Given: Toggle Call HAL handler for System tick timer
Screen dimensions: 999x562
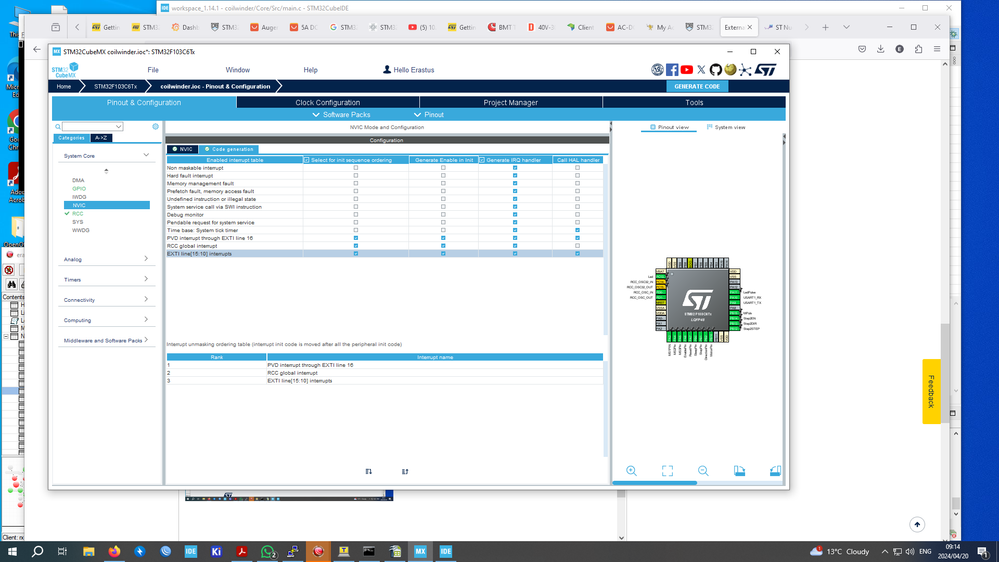Looking at the screenshot, I should pyautogui.click(x=577, y=230).
